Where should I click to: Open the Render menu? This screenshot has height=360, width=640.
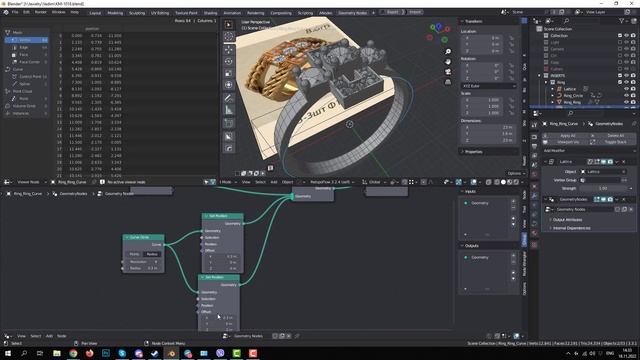[40, 12]
